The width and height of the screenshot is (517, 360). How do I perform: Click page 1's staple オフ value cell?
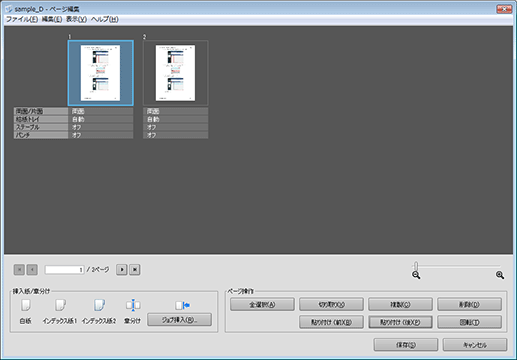point(101,127)
